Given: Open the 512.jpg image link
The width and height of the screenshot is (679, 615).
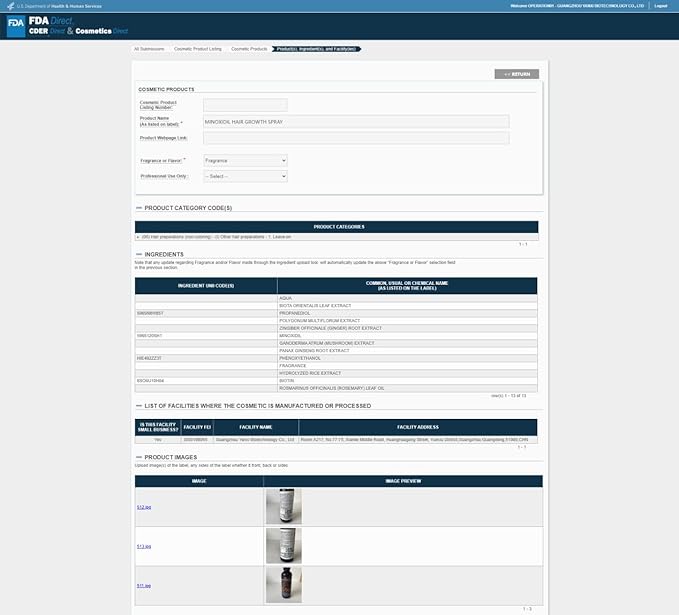Looking at the screenshot, I should pos(144,507).
